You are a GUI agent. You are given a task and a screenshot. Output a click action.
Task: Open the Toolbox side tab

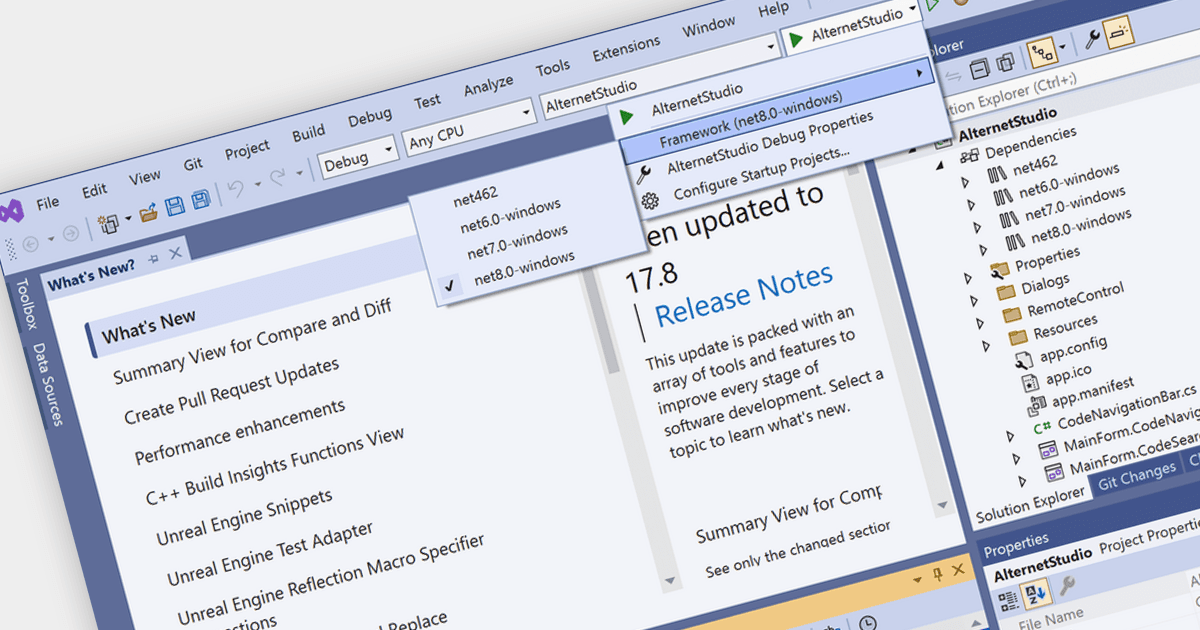coord(26,304)
